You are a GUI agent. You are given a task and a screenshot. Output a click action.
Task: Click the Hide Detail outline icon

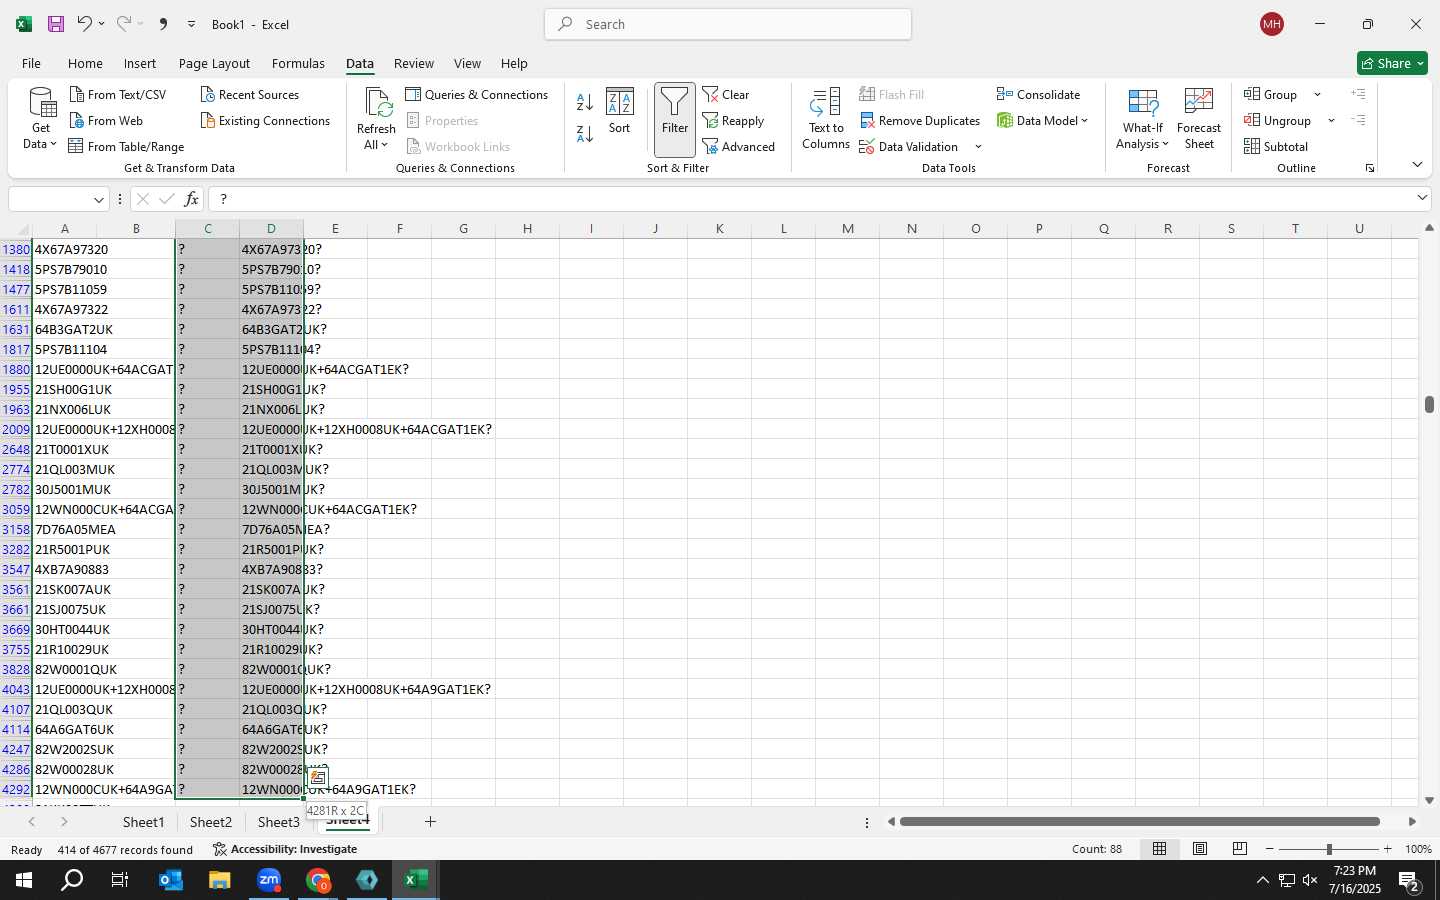tap(1358, 120)
